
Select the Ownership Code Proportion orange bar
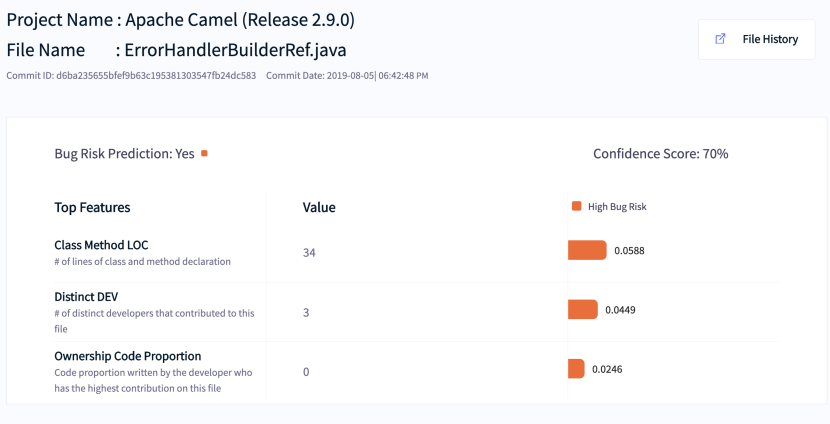576,369
